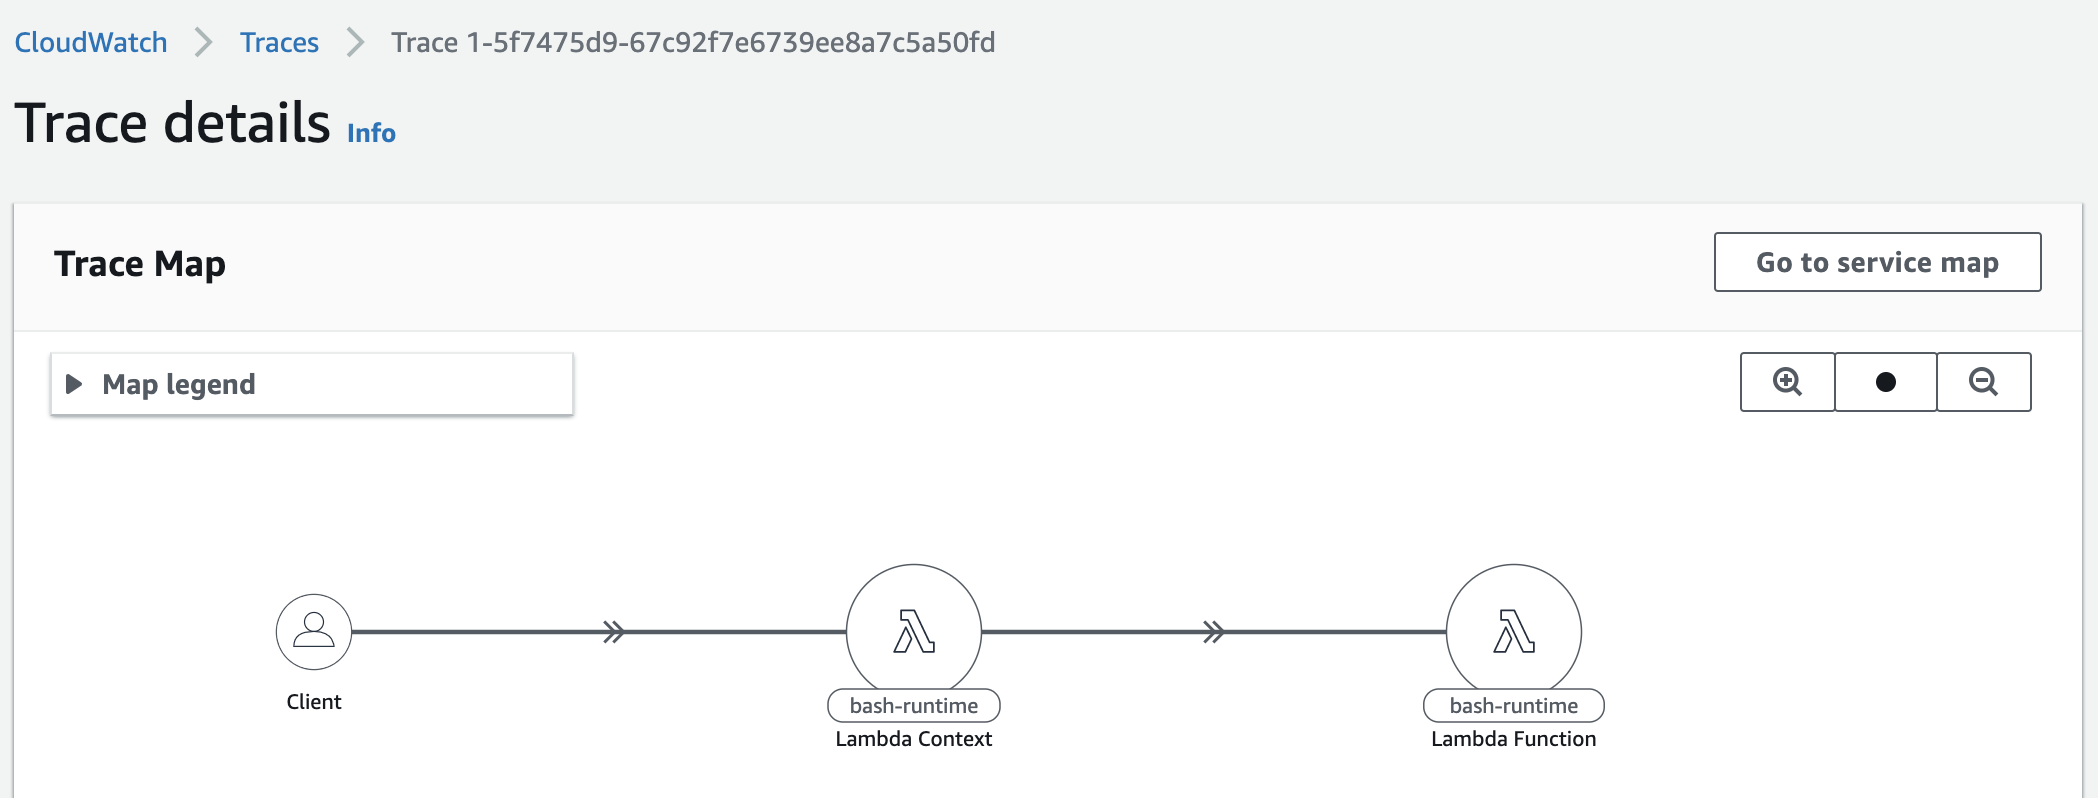Image resolution: width=2098 pixels, height=798 pixels.
Task: Navigate to the Traces breadcrumb
Action: coord(279,42)
